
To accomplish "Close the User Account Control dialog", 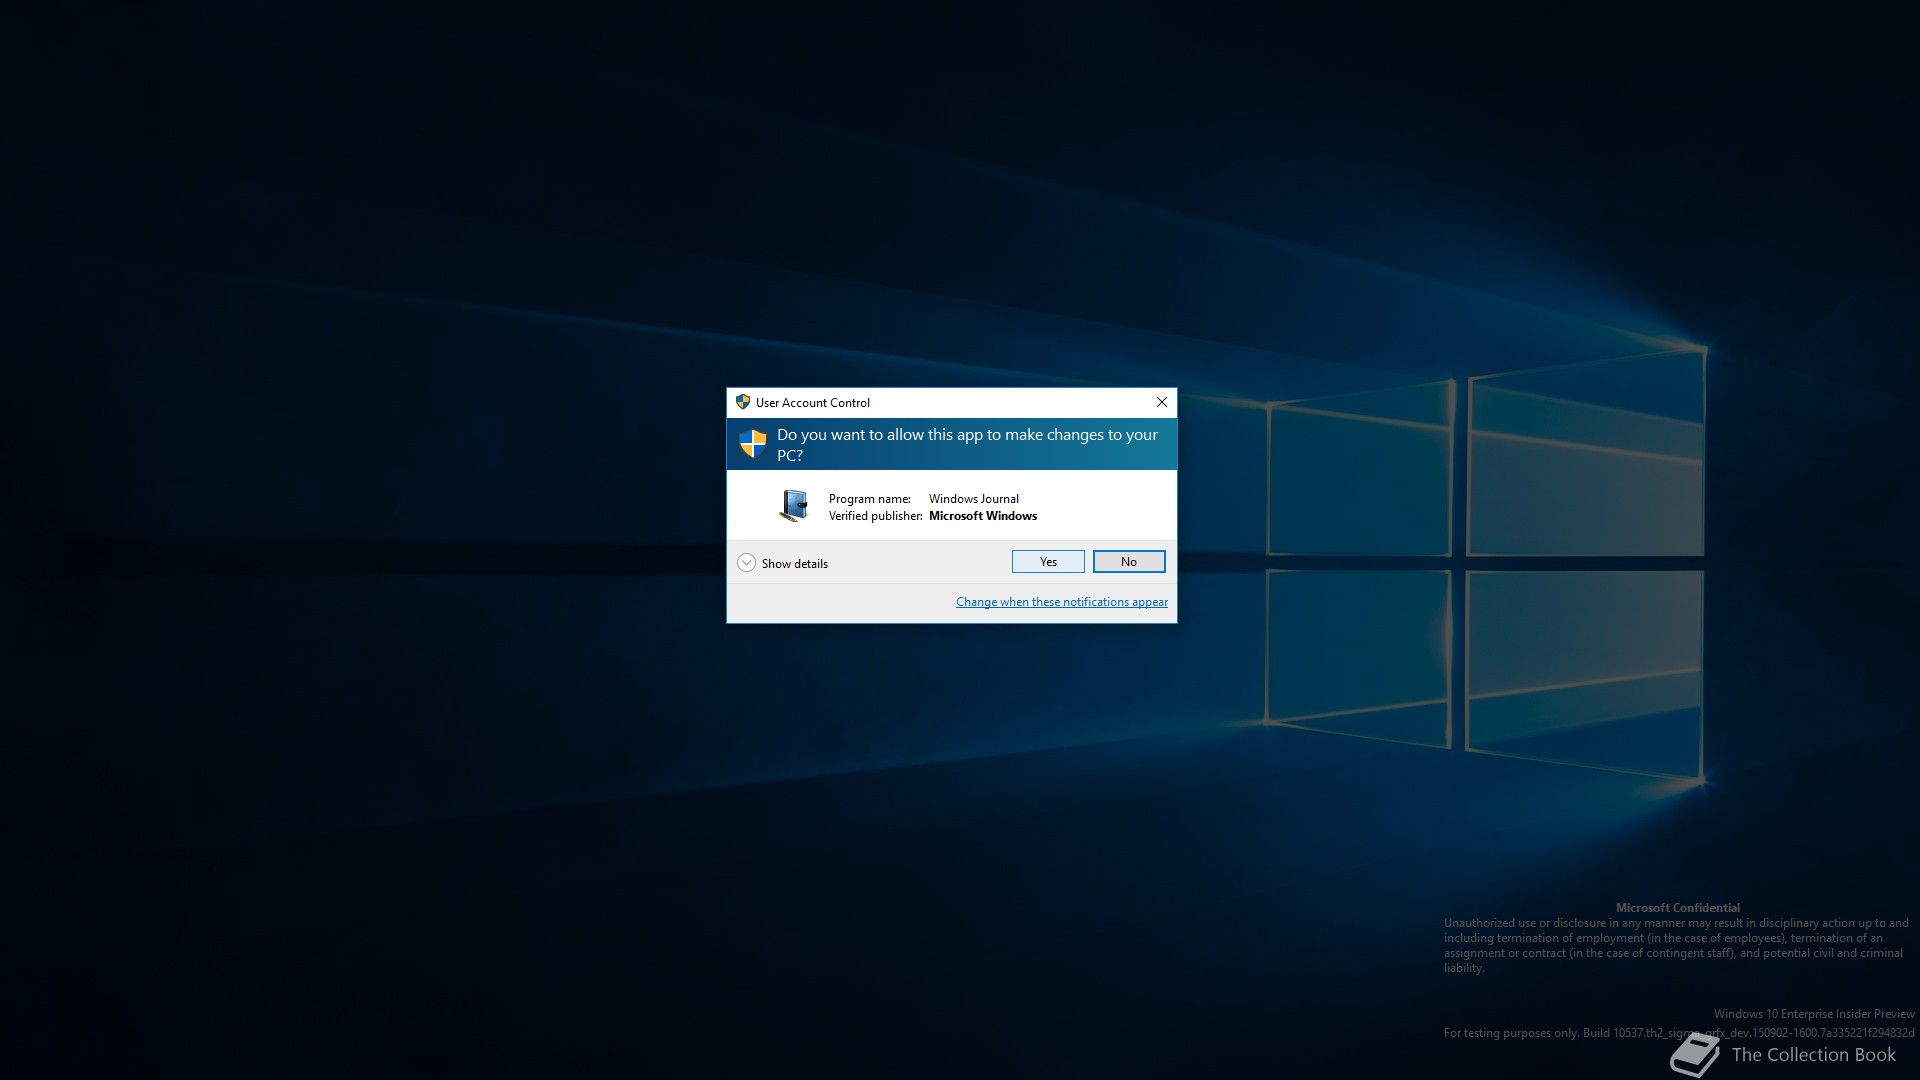I will click(x=1162, y=402).
